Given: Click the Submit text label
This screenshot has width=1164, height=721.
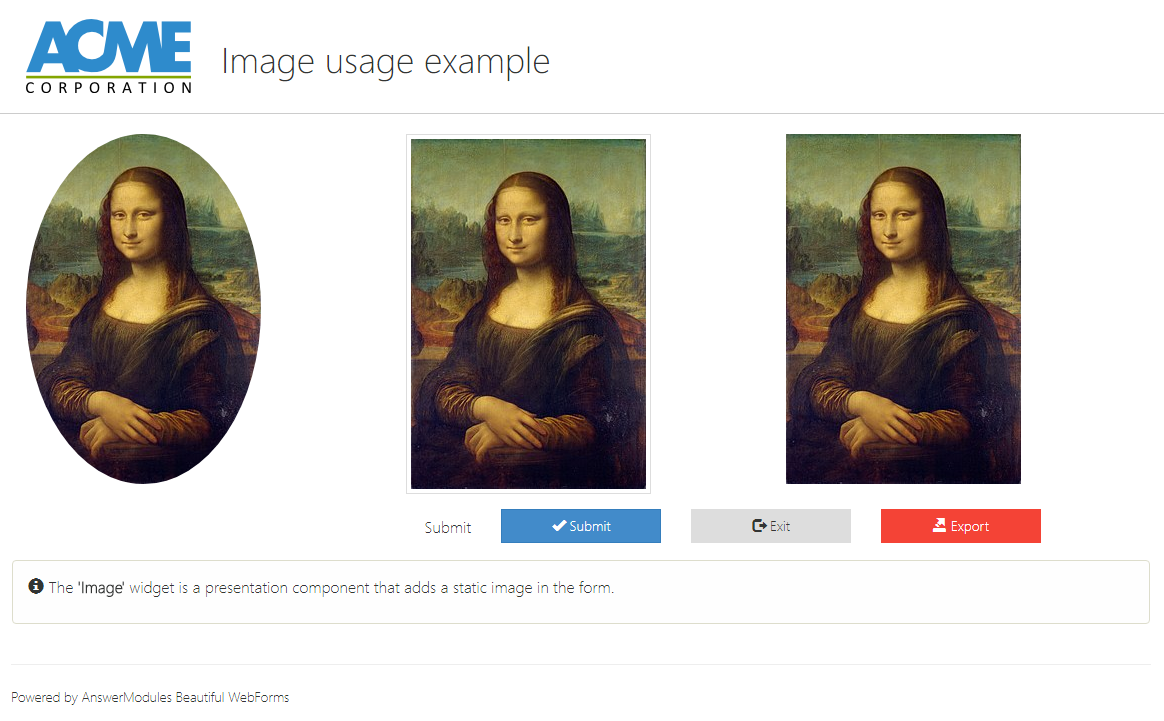Looking at the screenshot, I should [x=447, y=528].
